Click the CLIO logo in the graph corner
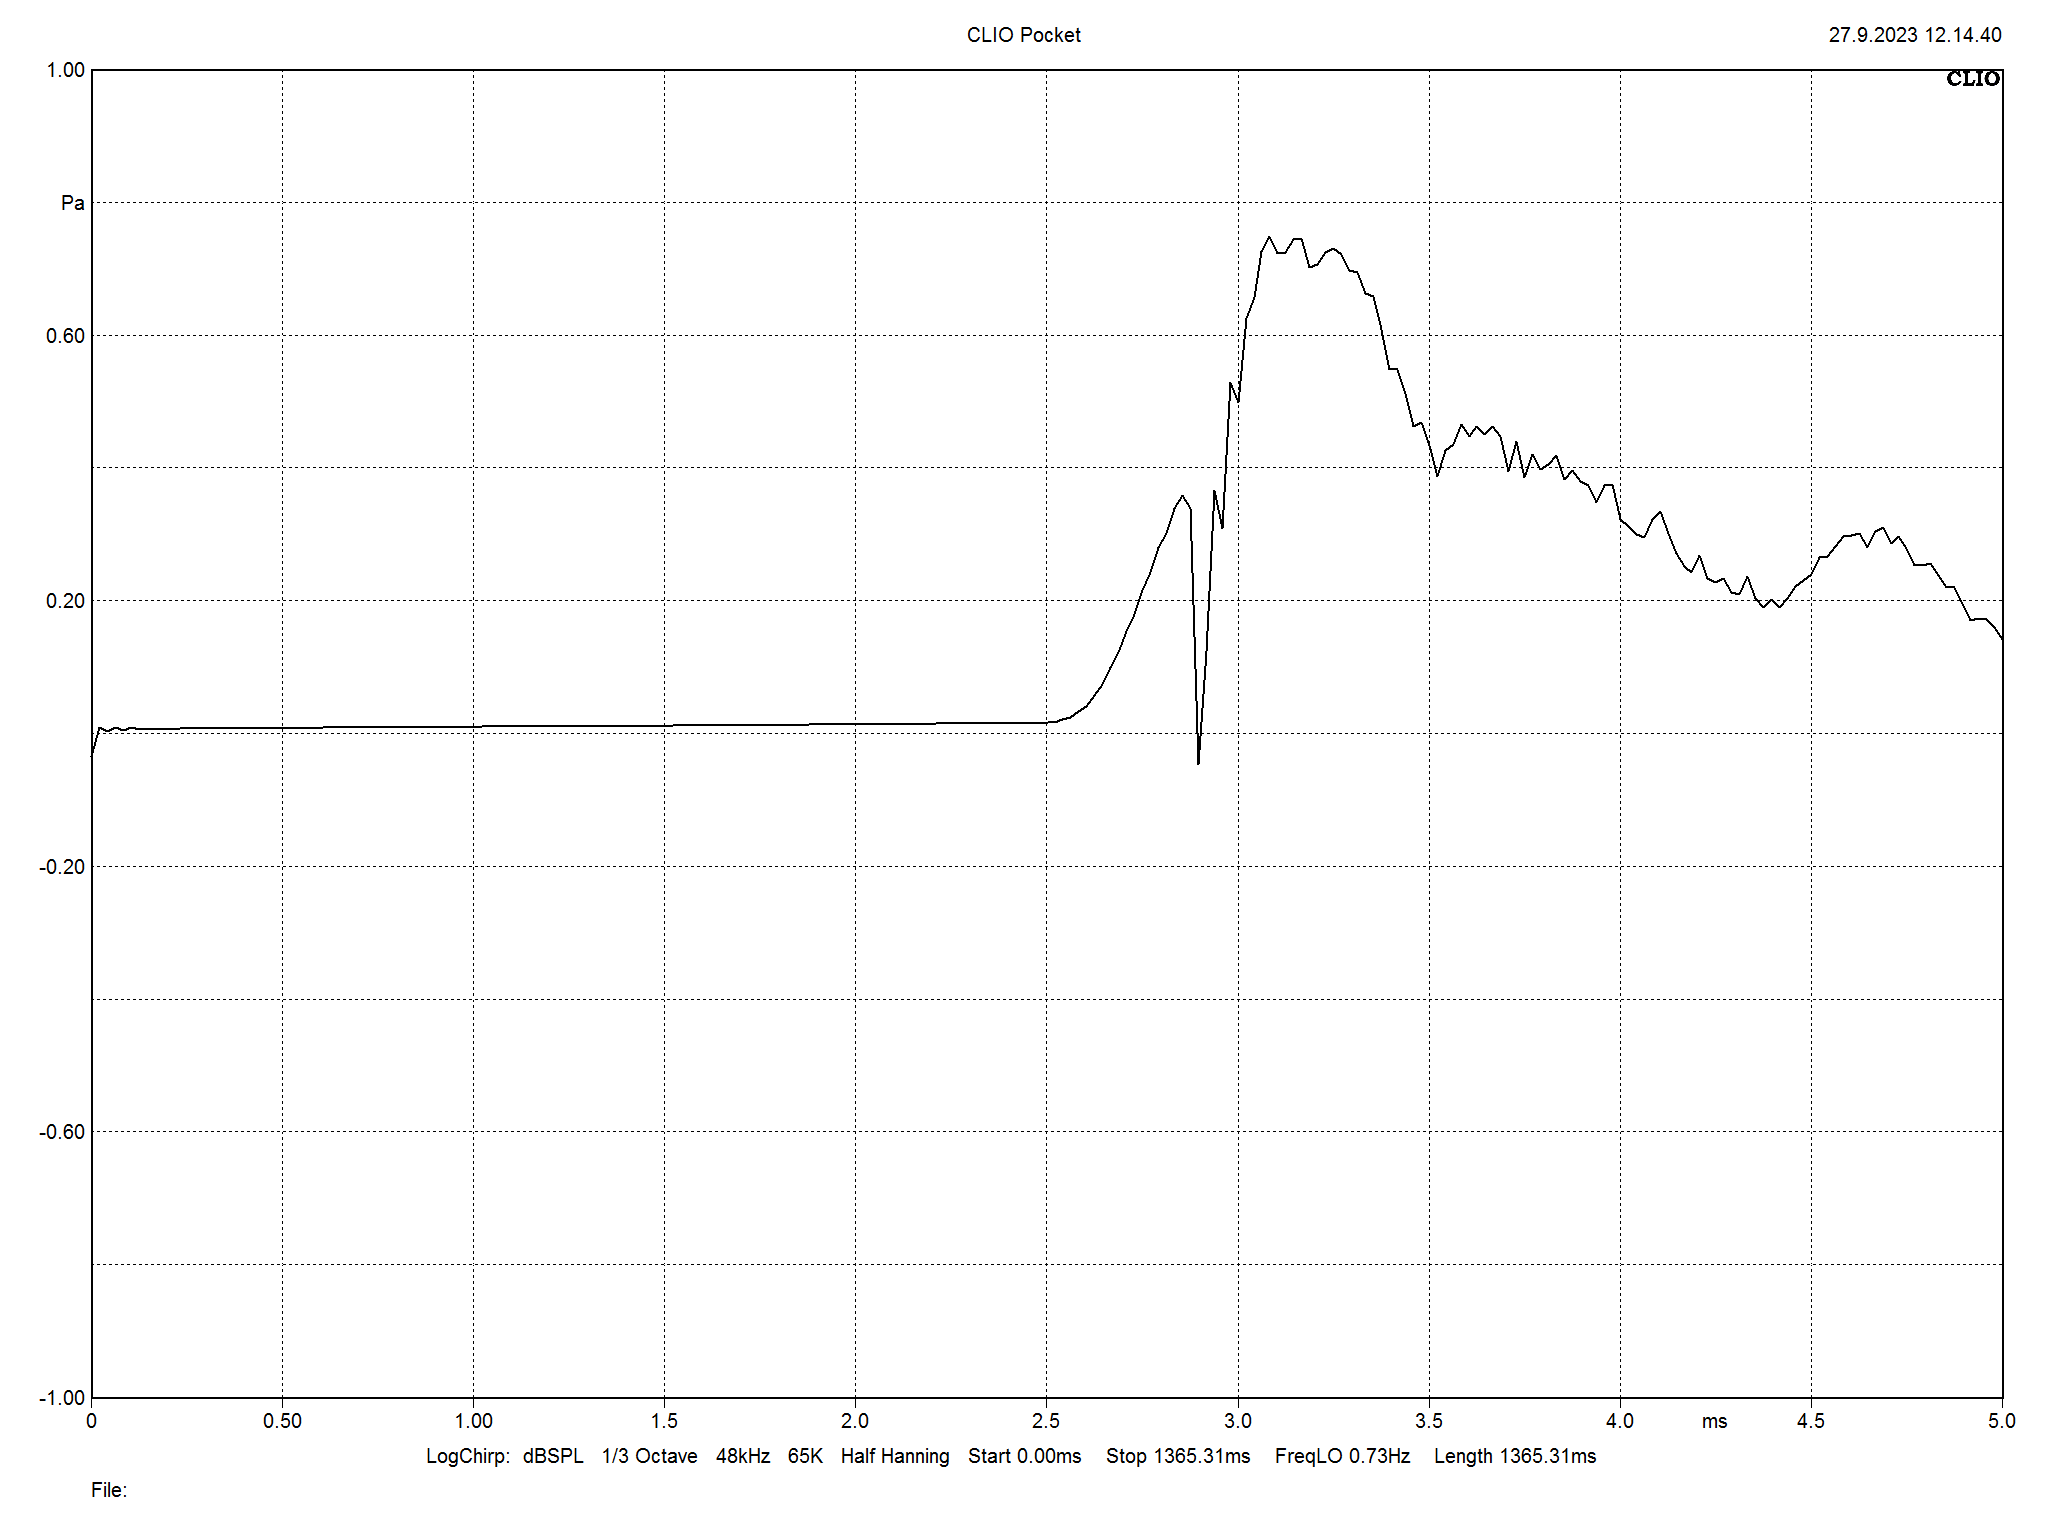 (x=1972, y=79)
